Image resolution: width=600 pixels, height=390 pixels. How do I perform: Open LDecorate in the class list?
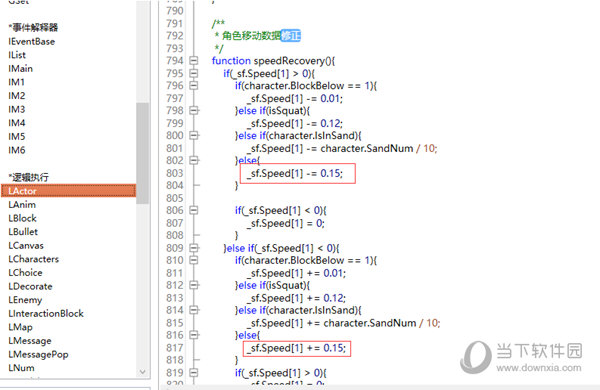pos(30,286)
